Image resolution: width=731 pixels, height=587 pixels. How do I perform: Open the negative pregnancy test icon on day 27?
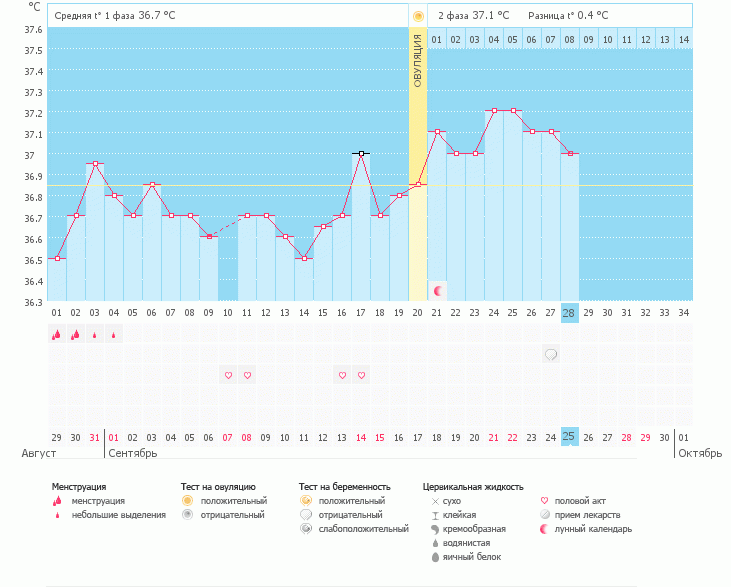pyautogui.click(x=550, y=354)
